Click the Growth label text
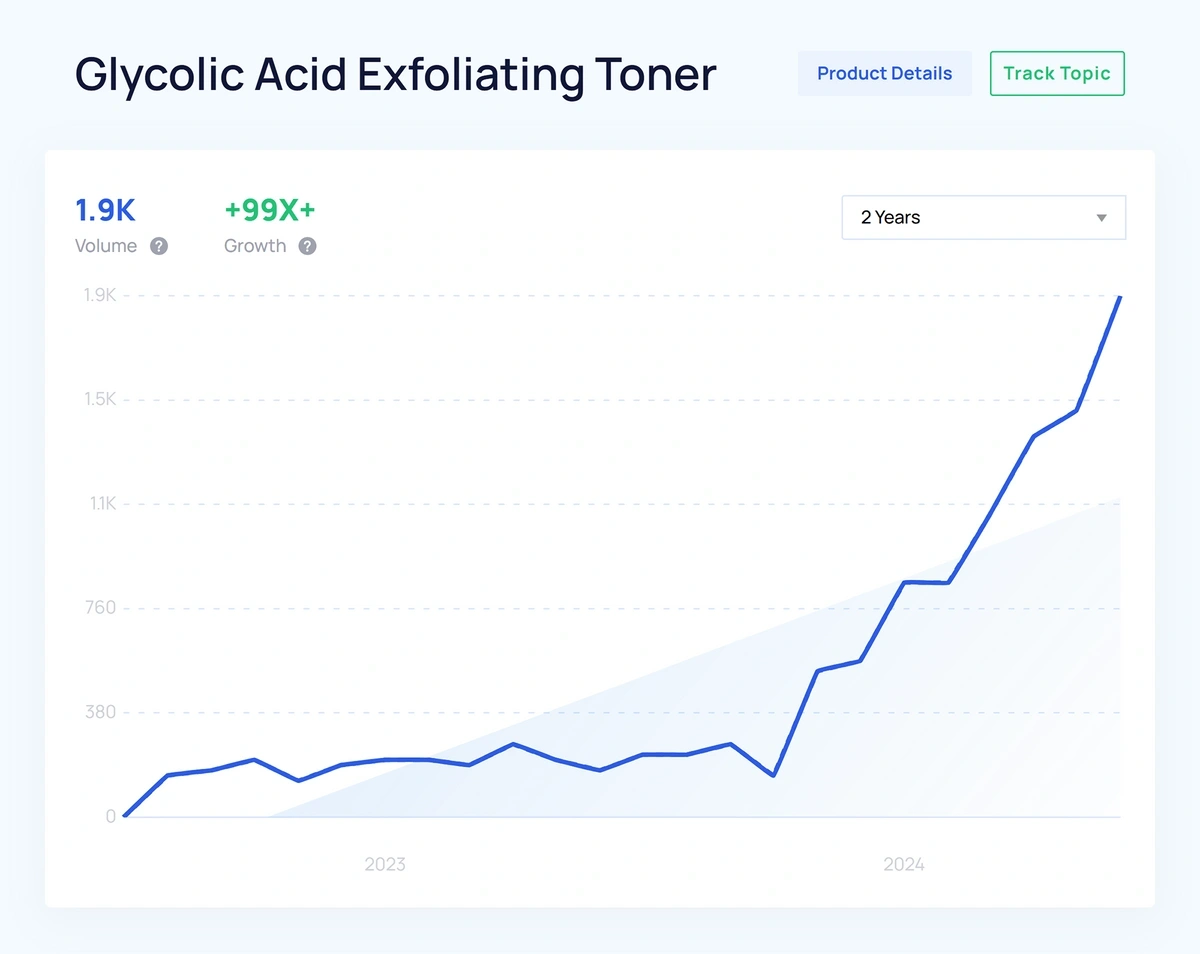1200x954 pixels. (255, 246)
